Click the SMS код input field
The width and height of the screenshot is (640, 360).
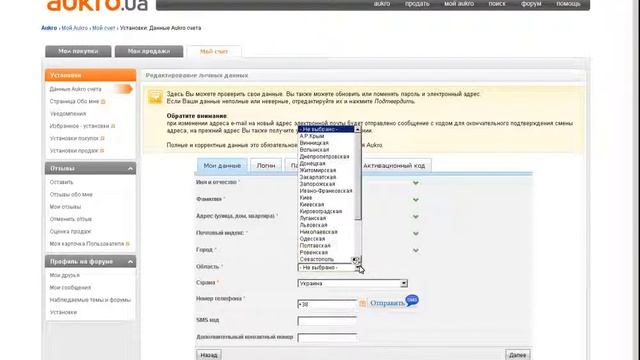click(x=327, y=321)
